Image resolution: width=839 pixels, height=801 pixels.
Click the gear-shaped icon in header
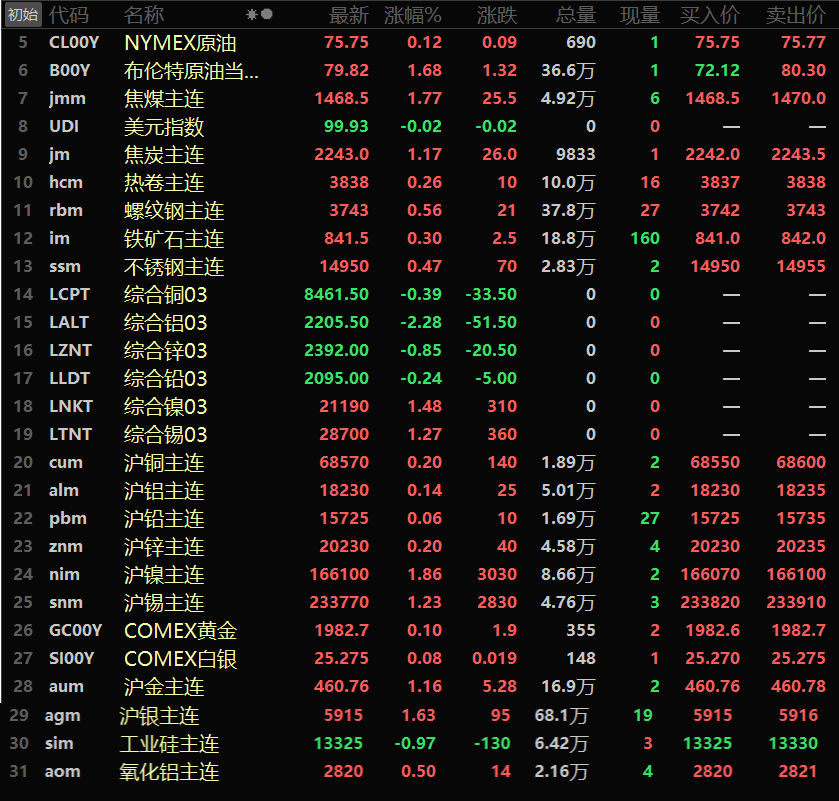pos(251,14)
